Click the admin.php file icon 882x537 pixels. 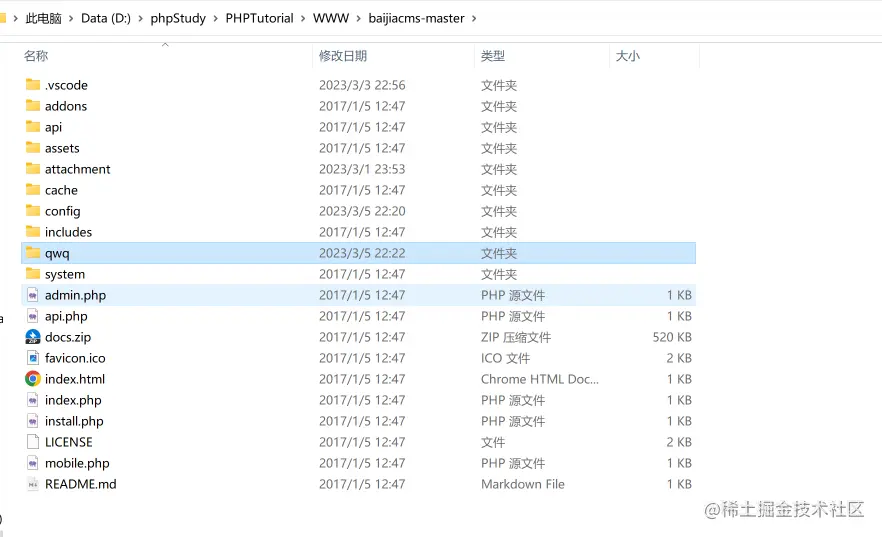click(x=33, y=295)
